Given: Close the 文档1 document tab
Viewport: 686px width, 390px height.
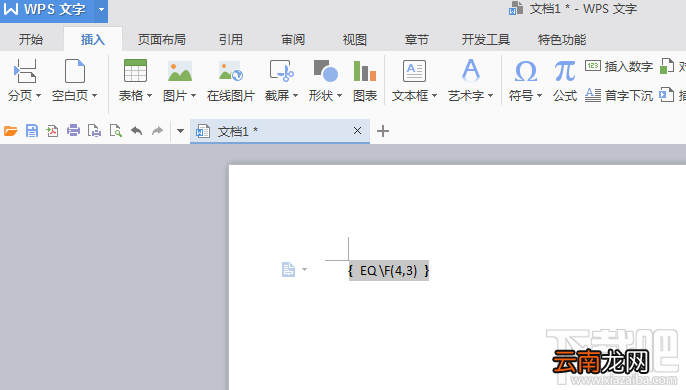Looking at the screenshot, I should point(357,130).
